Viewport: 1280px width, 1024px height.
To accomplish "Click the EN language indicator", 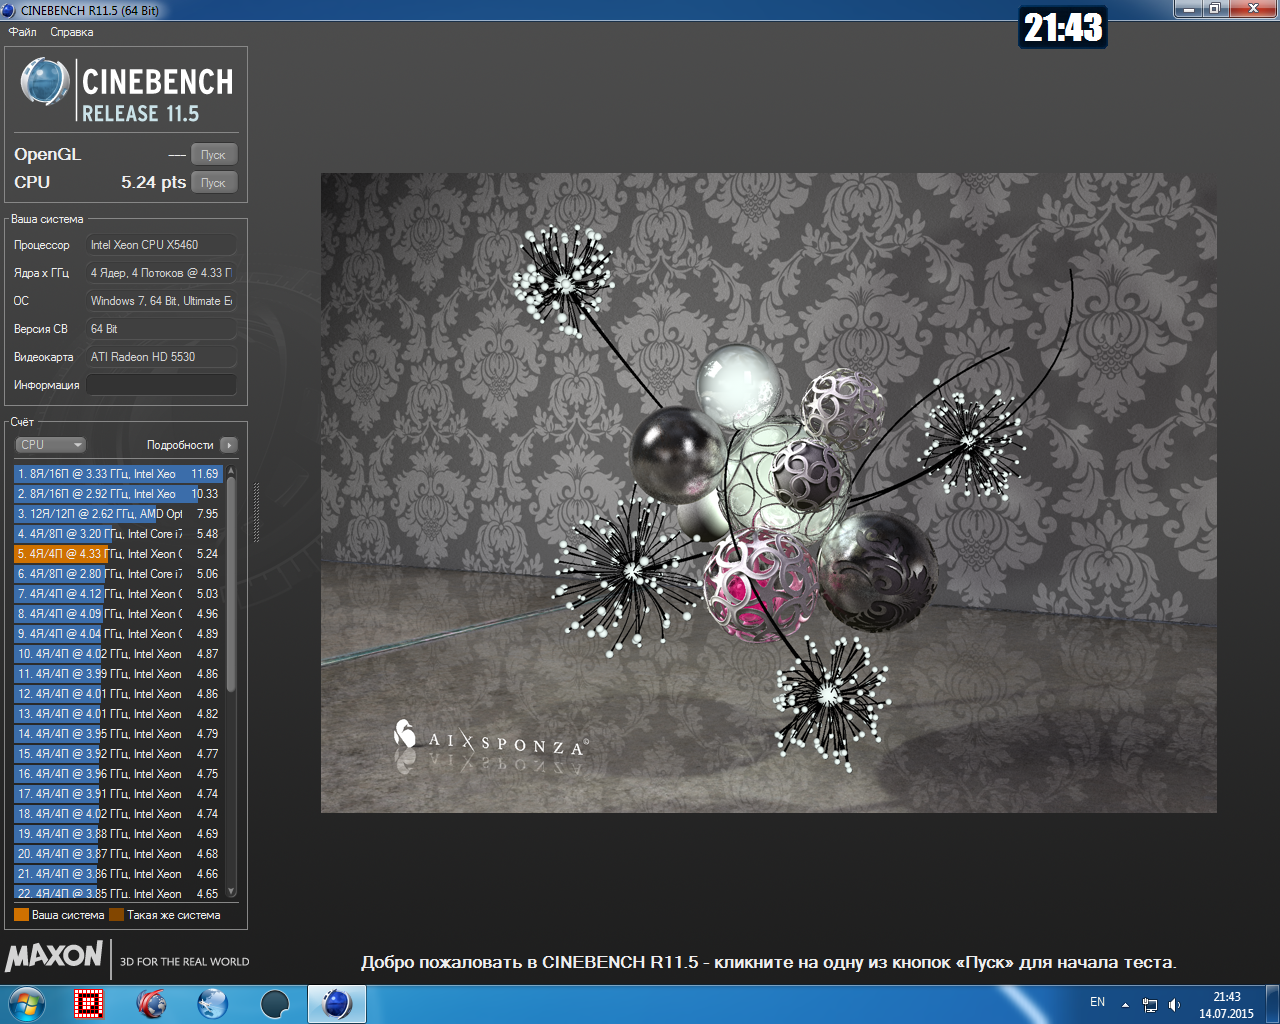I will click(x=1097, y=1002).
